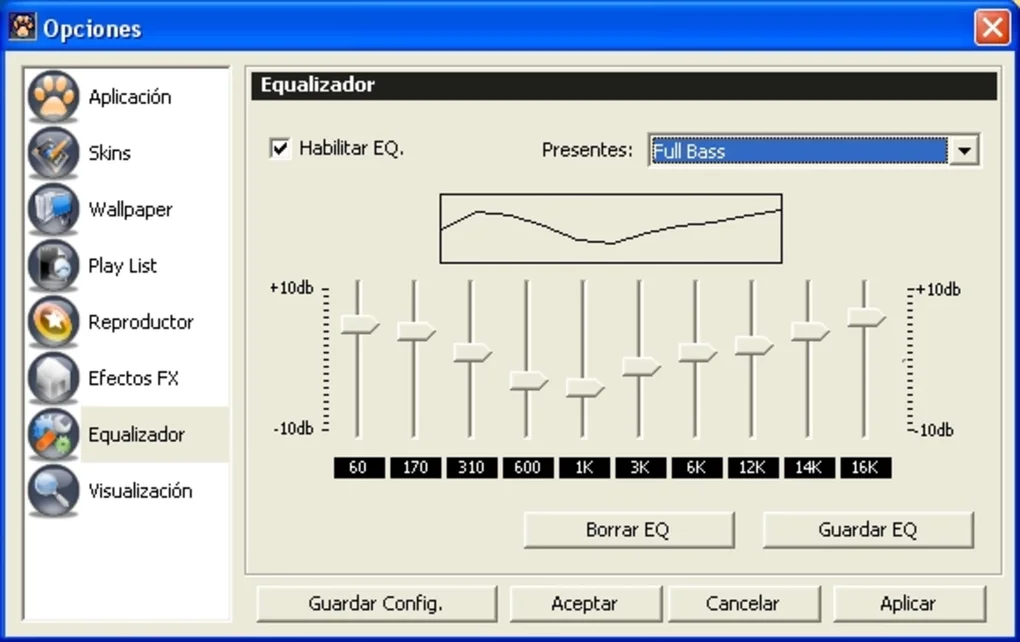Click the 12K band slider handle
1020x642 pixels.
[x=753, y=345]
